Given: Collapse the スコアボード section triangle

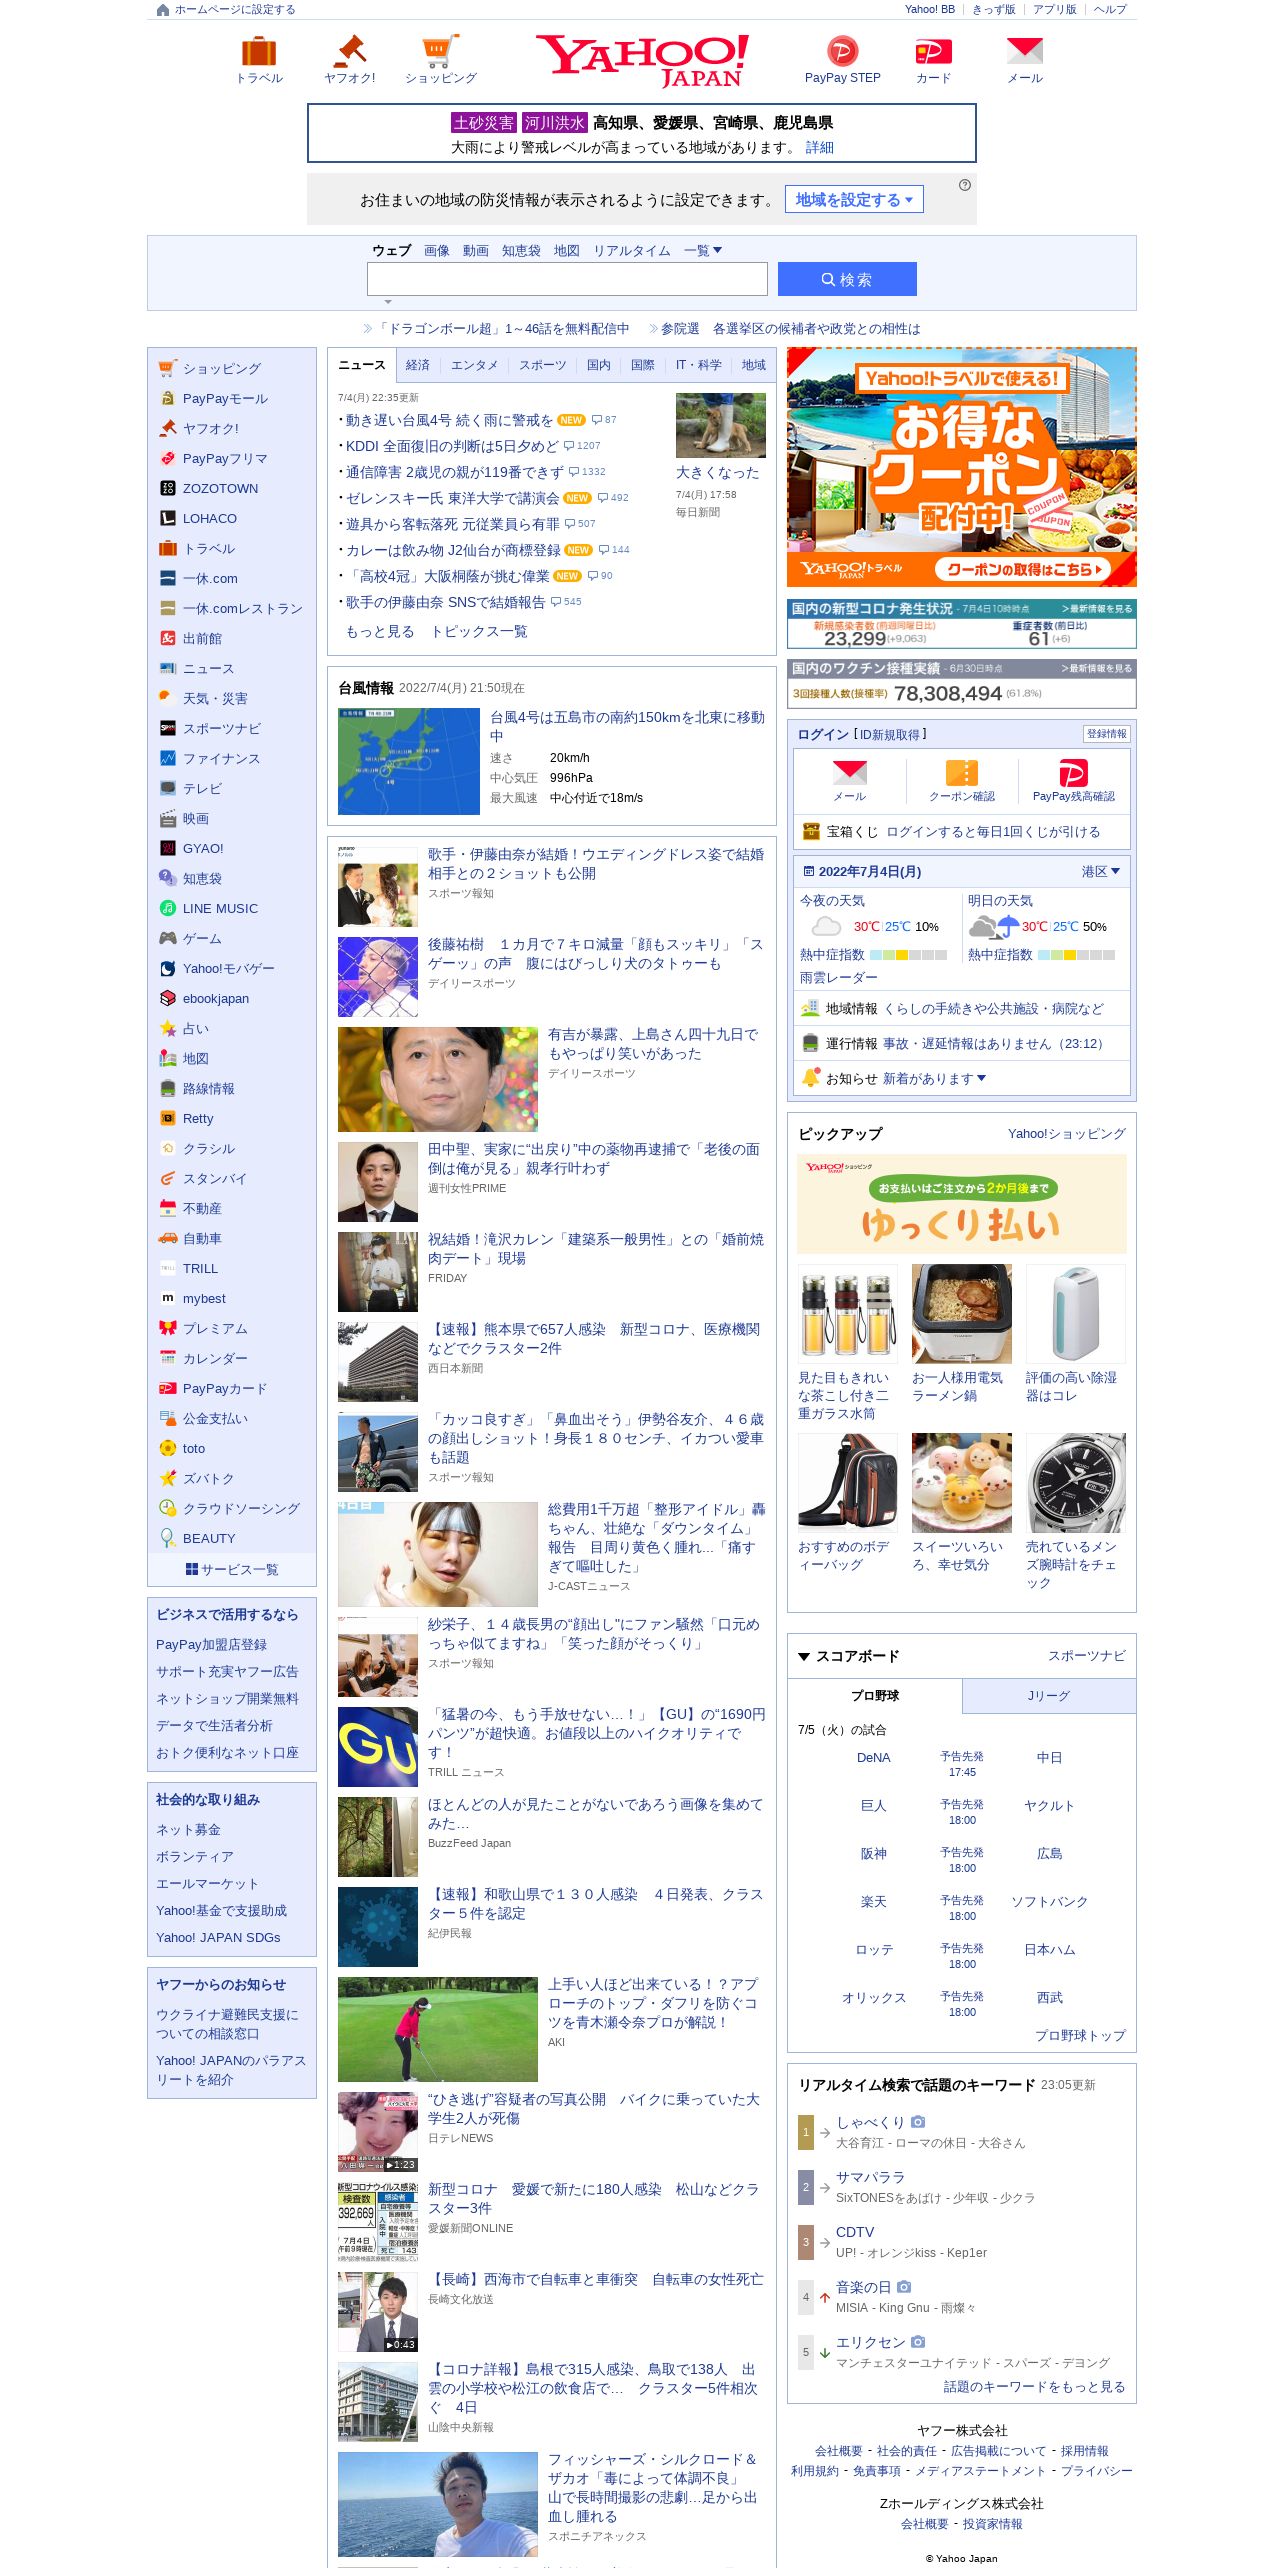Looking at the screenshot, I should 803,1656.
